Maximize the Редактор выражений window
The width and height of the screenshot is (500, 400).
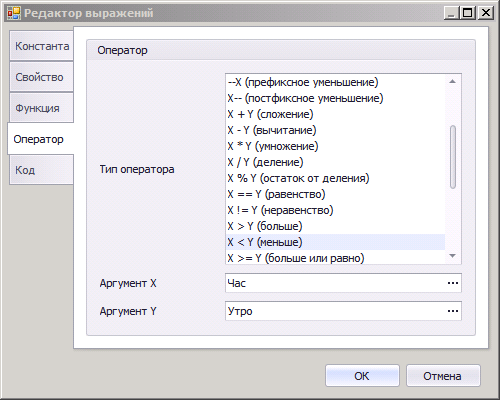468,13
